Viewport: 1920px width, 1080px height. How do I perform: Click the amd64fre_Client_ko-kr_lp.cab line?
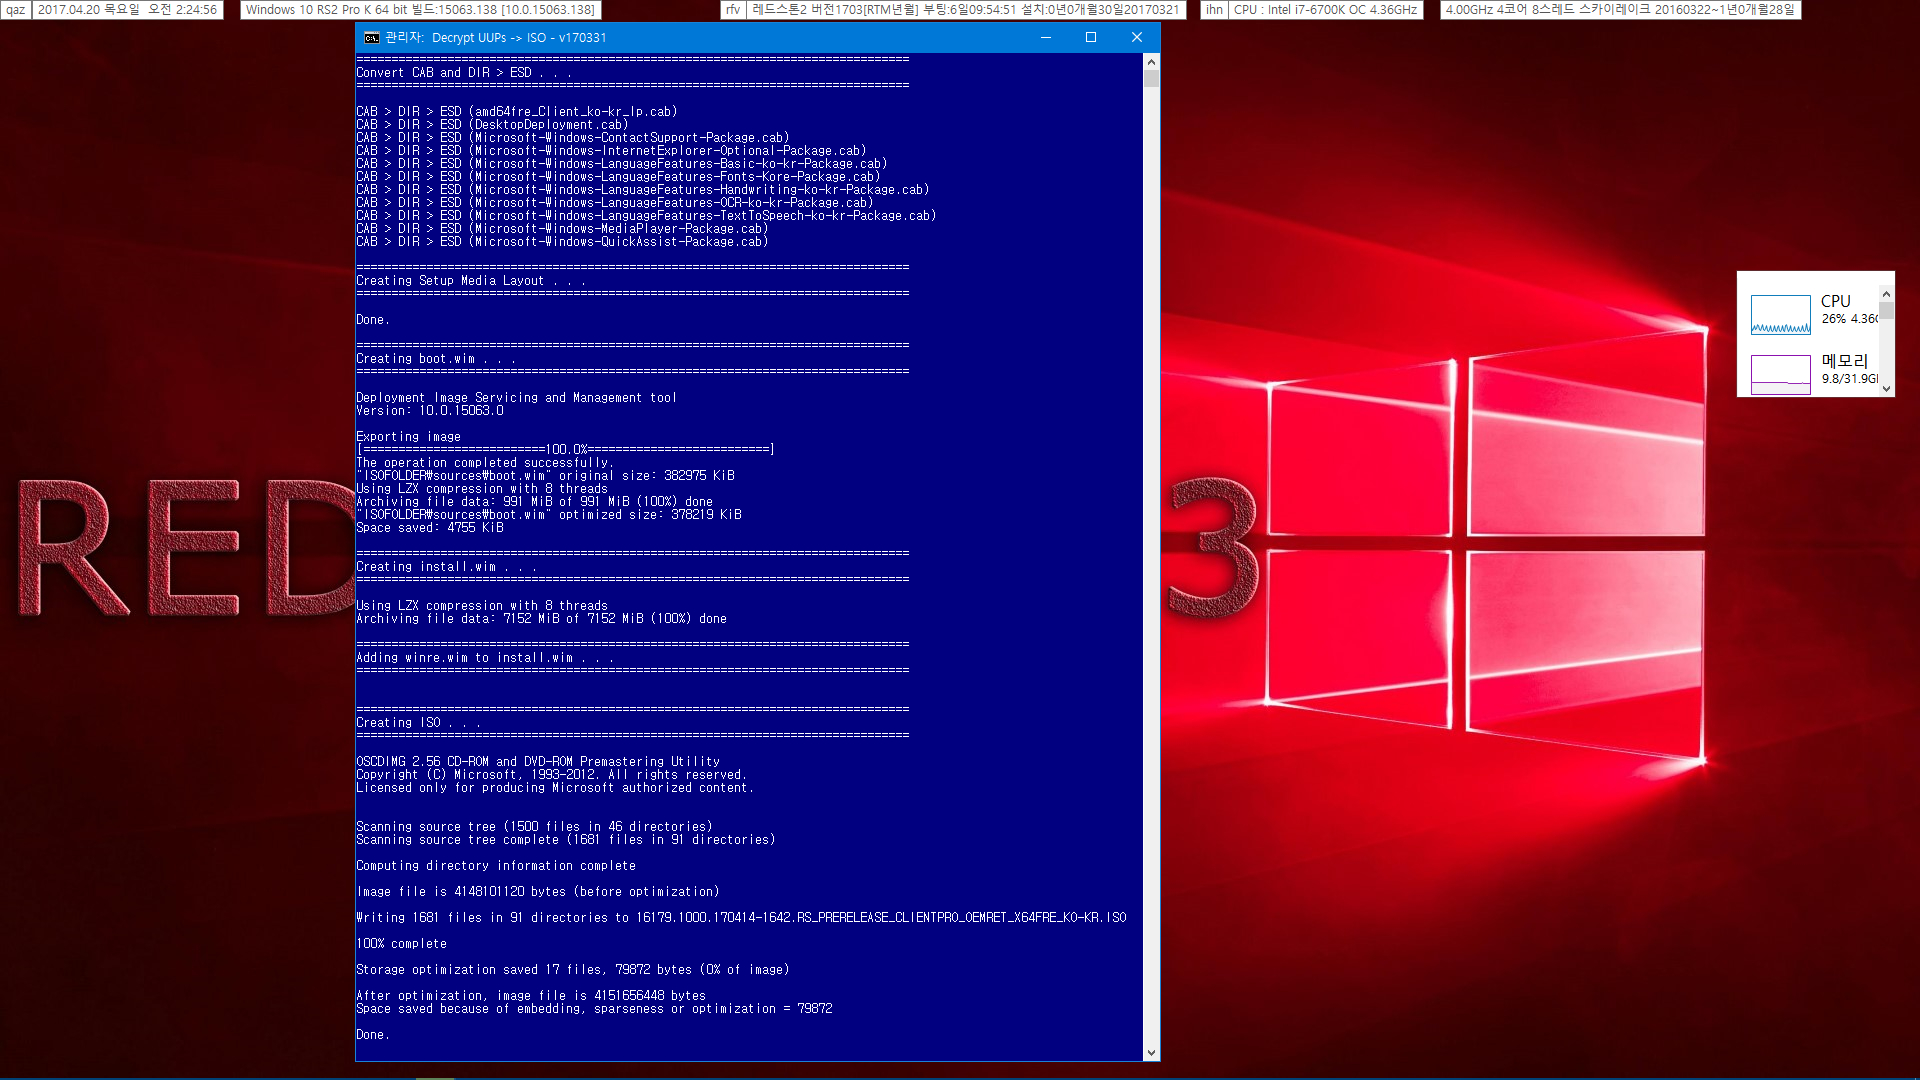click(517, 112)
